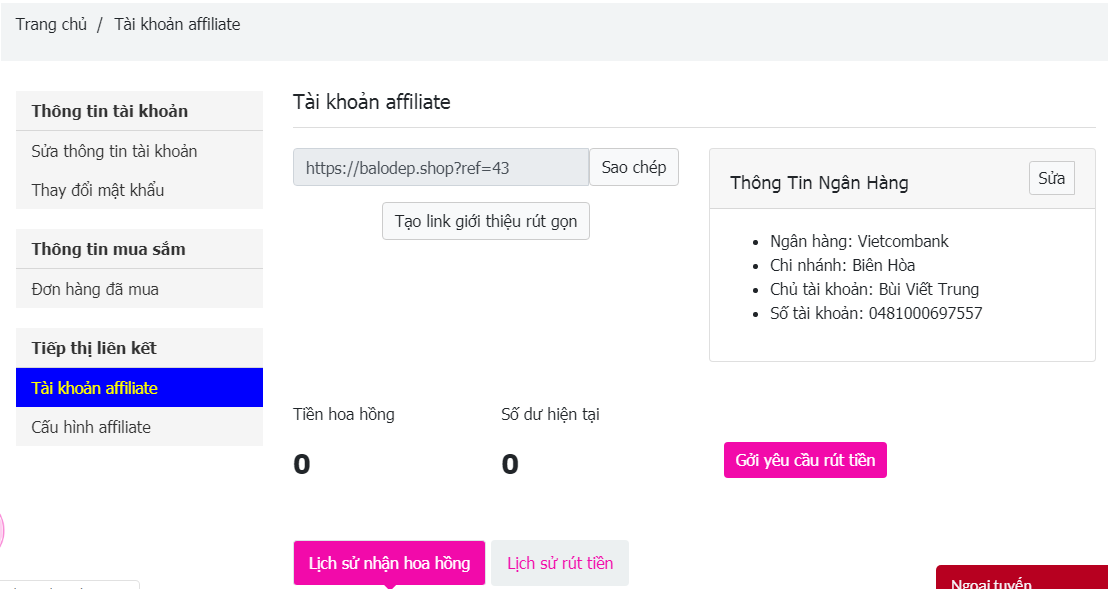
Task: Go to Trang chủ breadcrumb link
Action: pyautogui.click(x=51, y=24)
